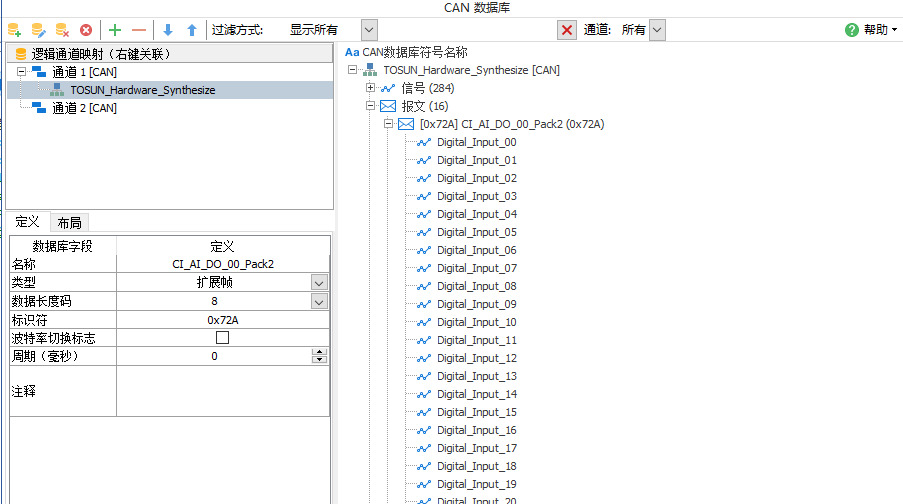The image size is (903, 504).
Task: Click the blue move down arrow
Action: (x=168, y=30)
